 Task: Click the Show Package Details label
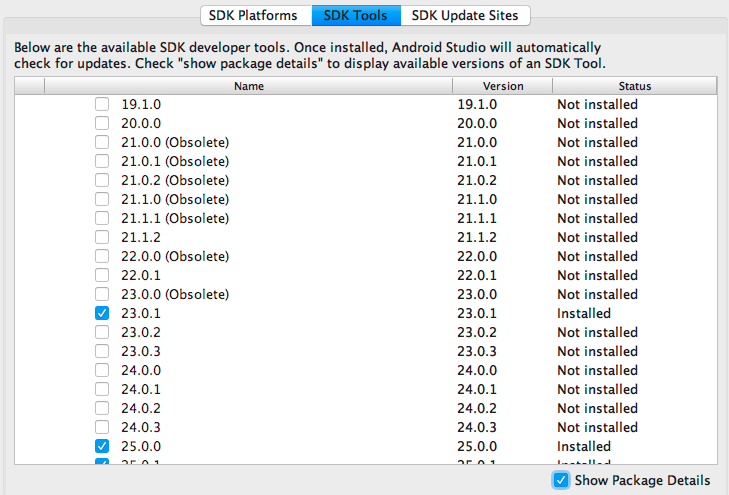[x=643, y=480]
